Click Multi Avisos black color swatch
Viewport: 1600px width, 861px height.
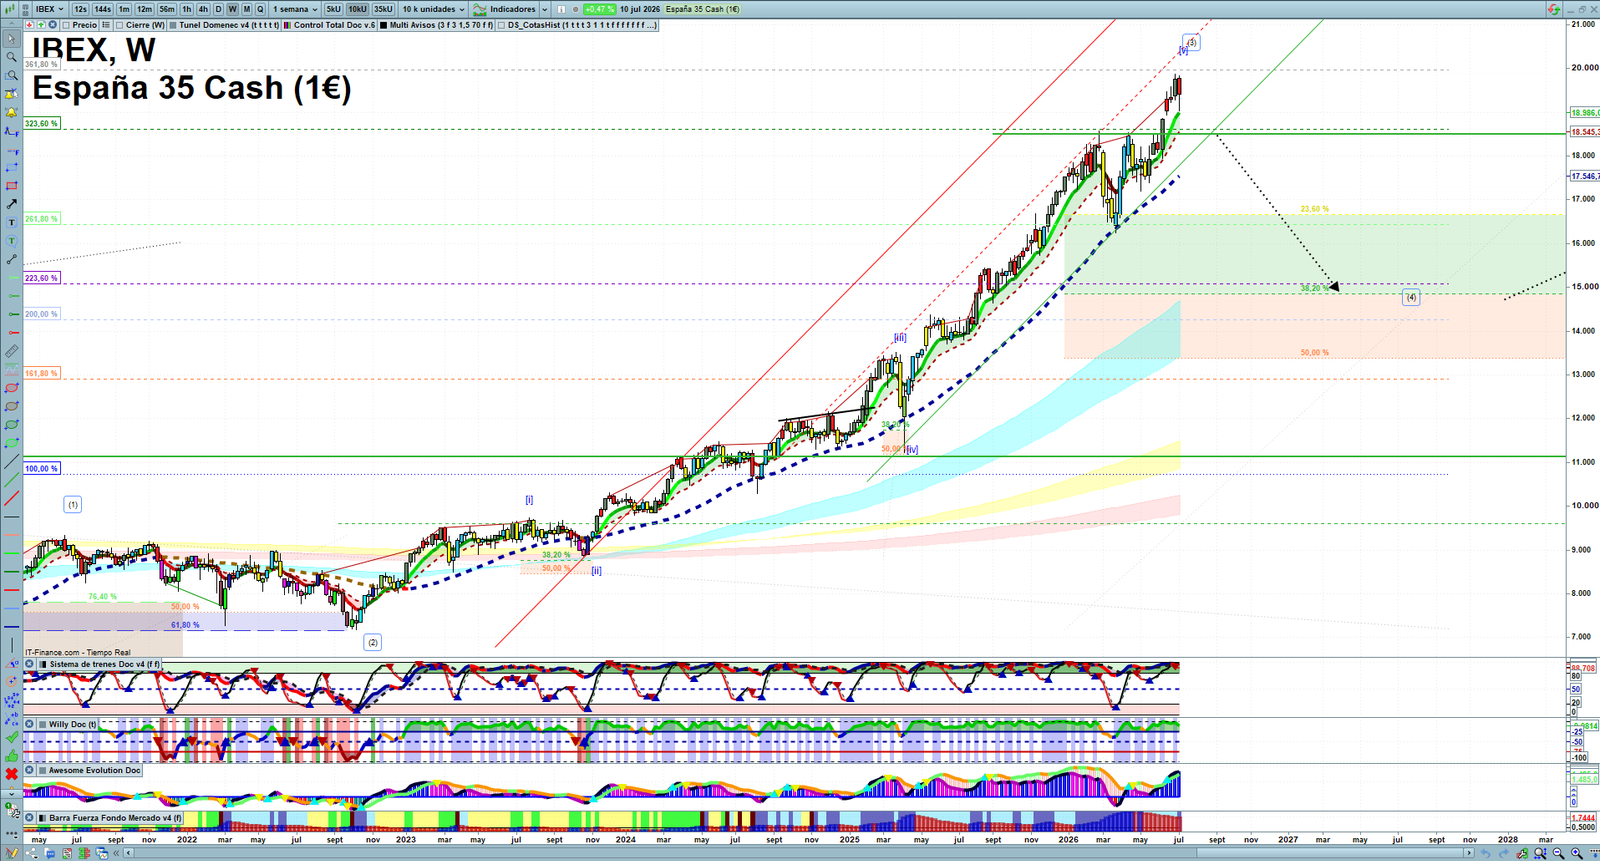pyautogui.click(x=384, y=25)
